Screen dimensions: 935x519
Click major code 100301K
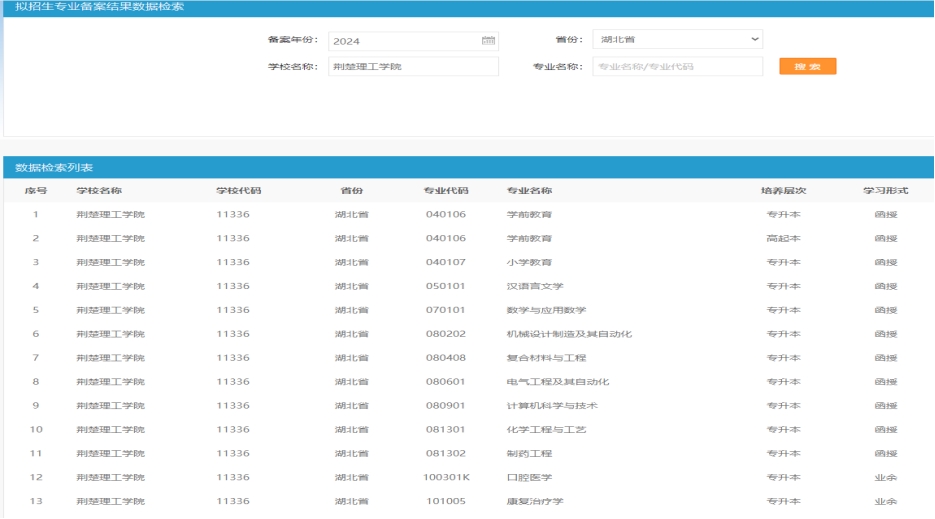447,477
